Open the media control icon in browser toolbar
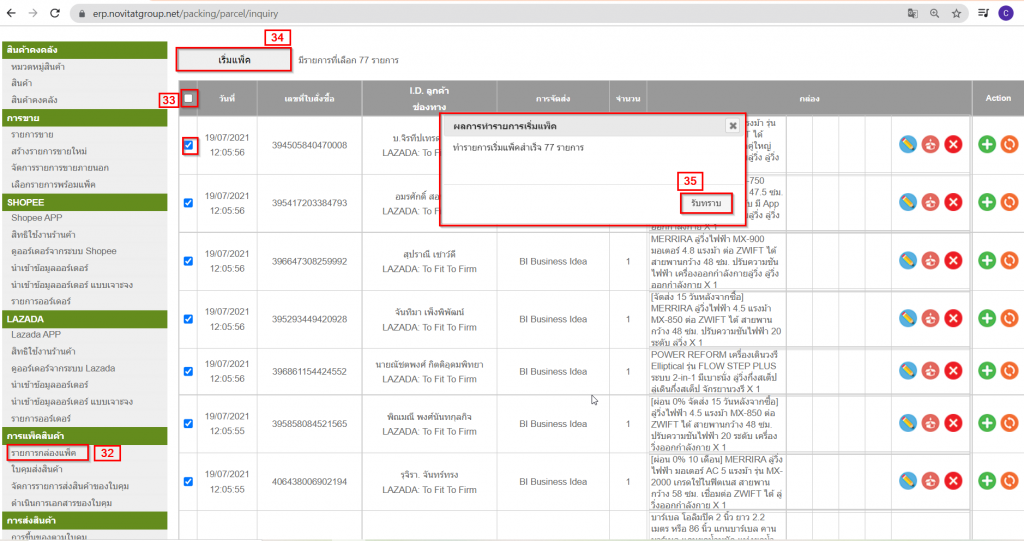This screenshot has height=541, width=1024. 982,13
